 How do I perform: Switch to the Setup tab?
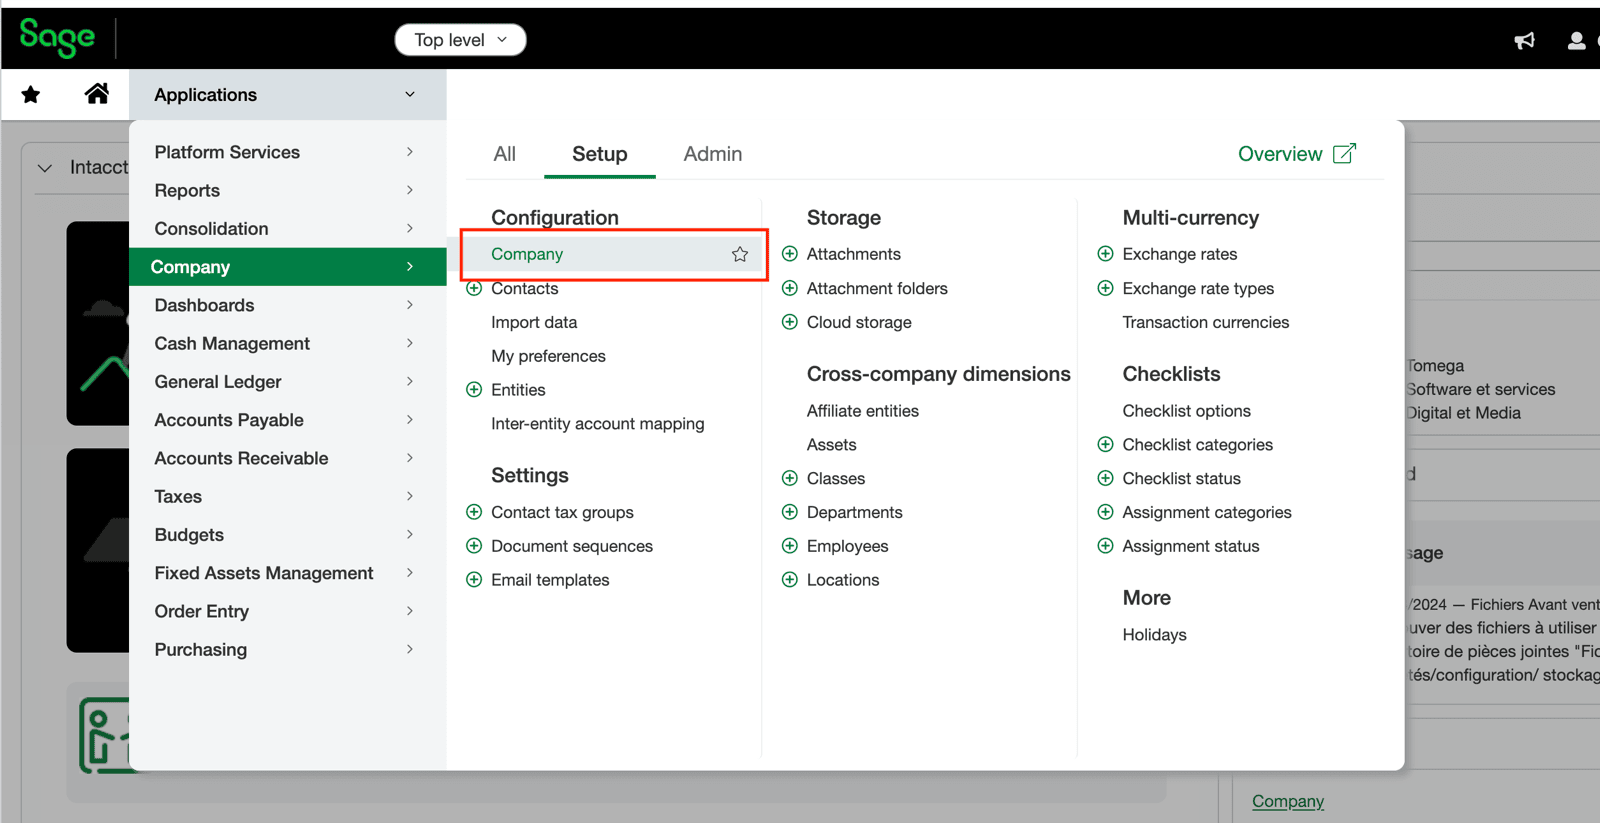click(600, 154)
